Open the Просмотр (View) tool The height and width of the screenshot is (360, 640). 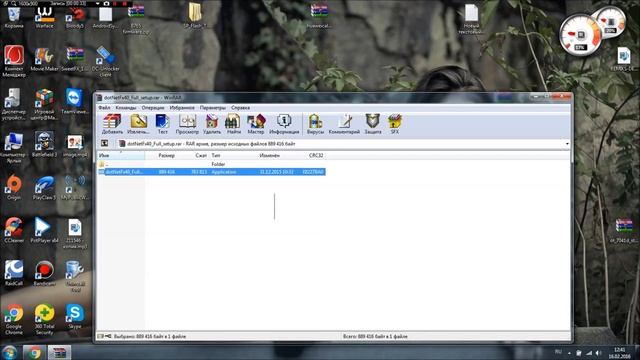(x=187, y=124)
